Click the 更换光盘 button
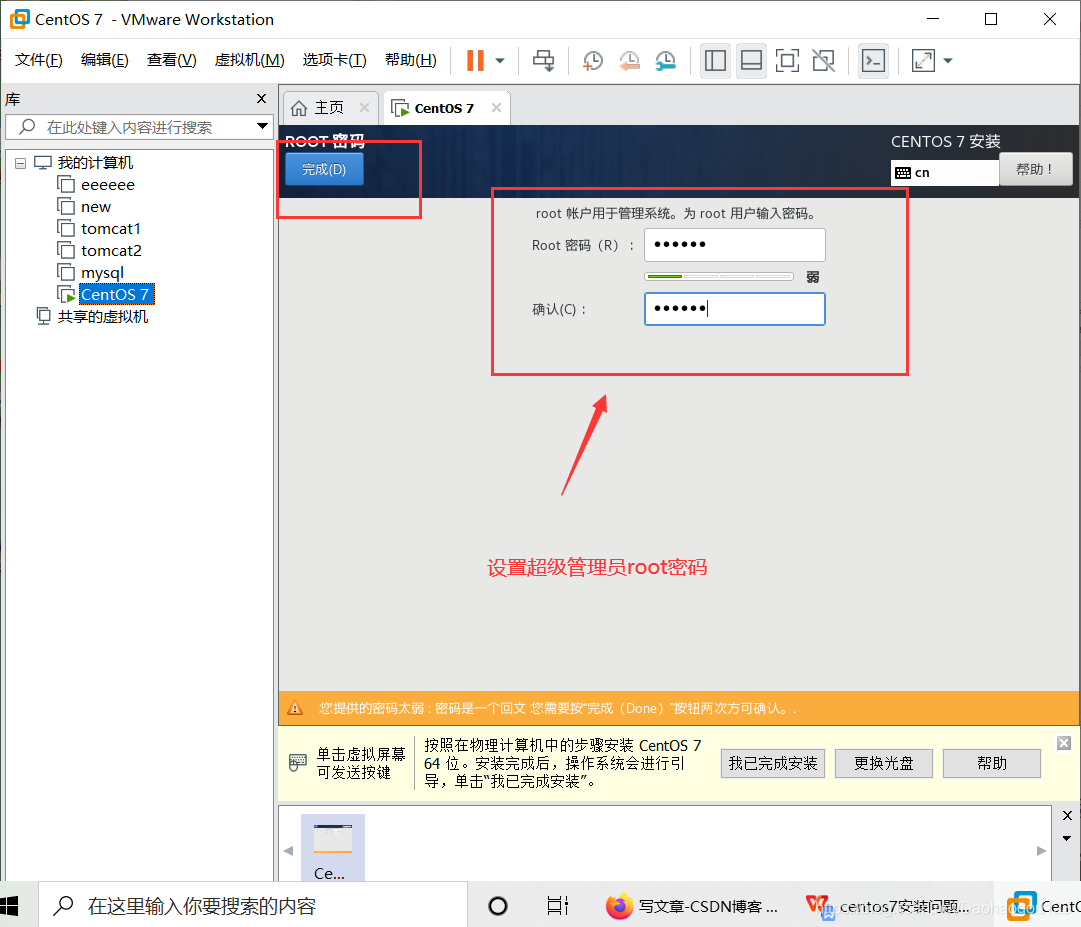The height and width of the screenshot is (927, 1081). point(883,763)
